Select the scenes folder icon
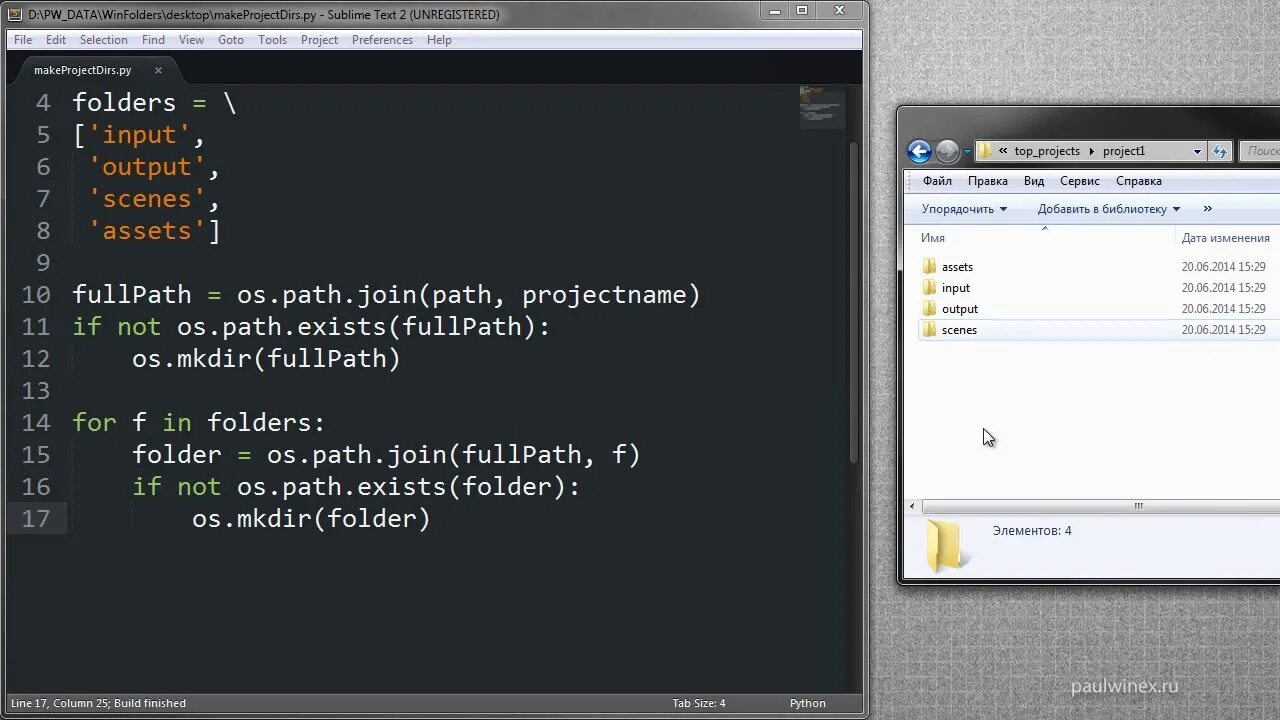Image resolution: width=1280 pixels, height=720 pixels. (x=929, y=330)
